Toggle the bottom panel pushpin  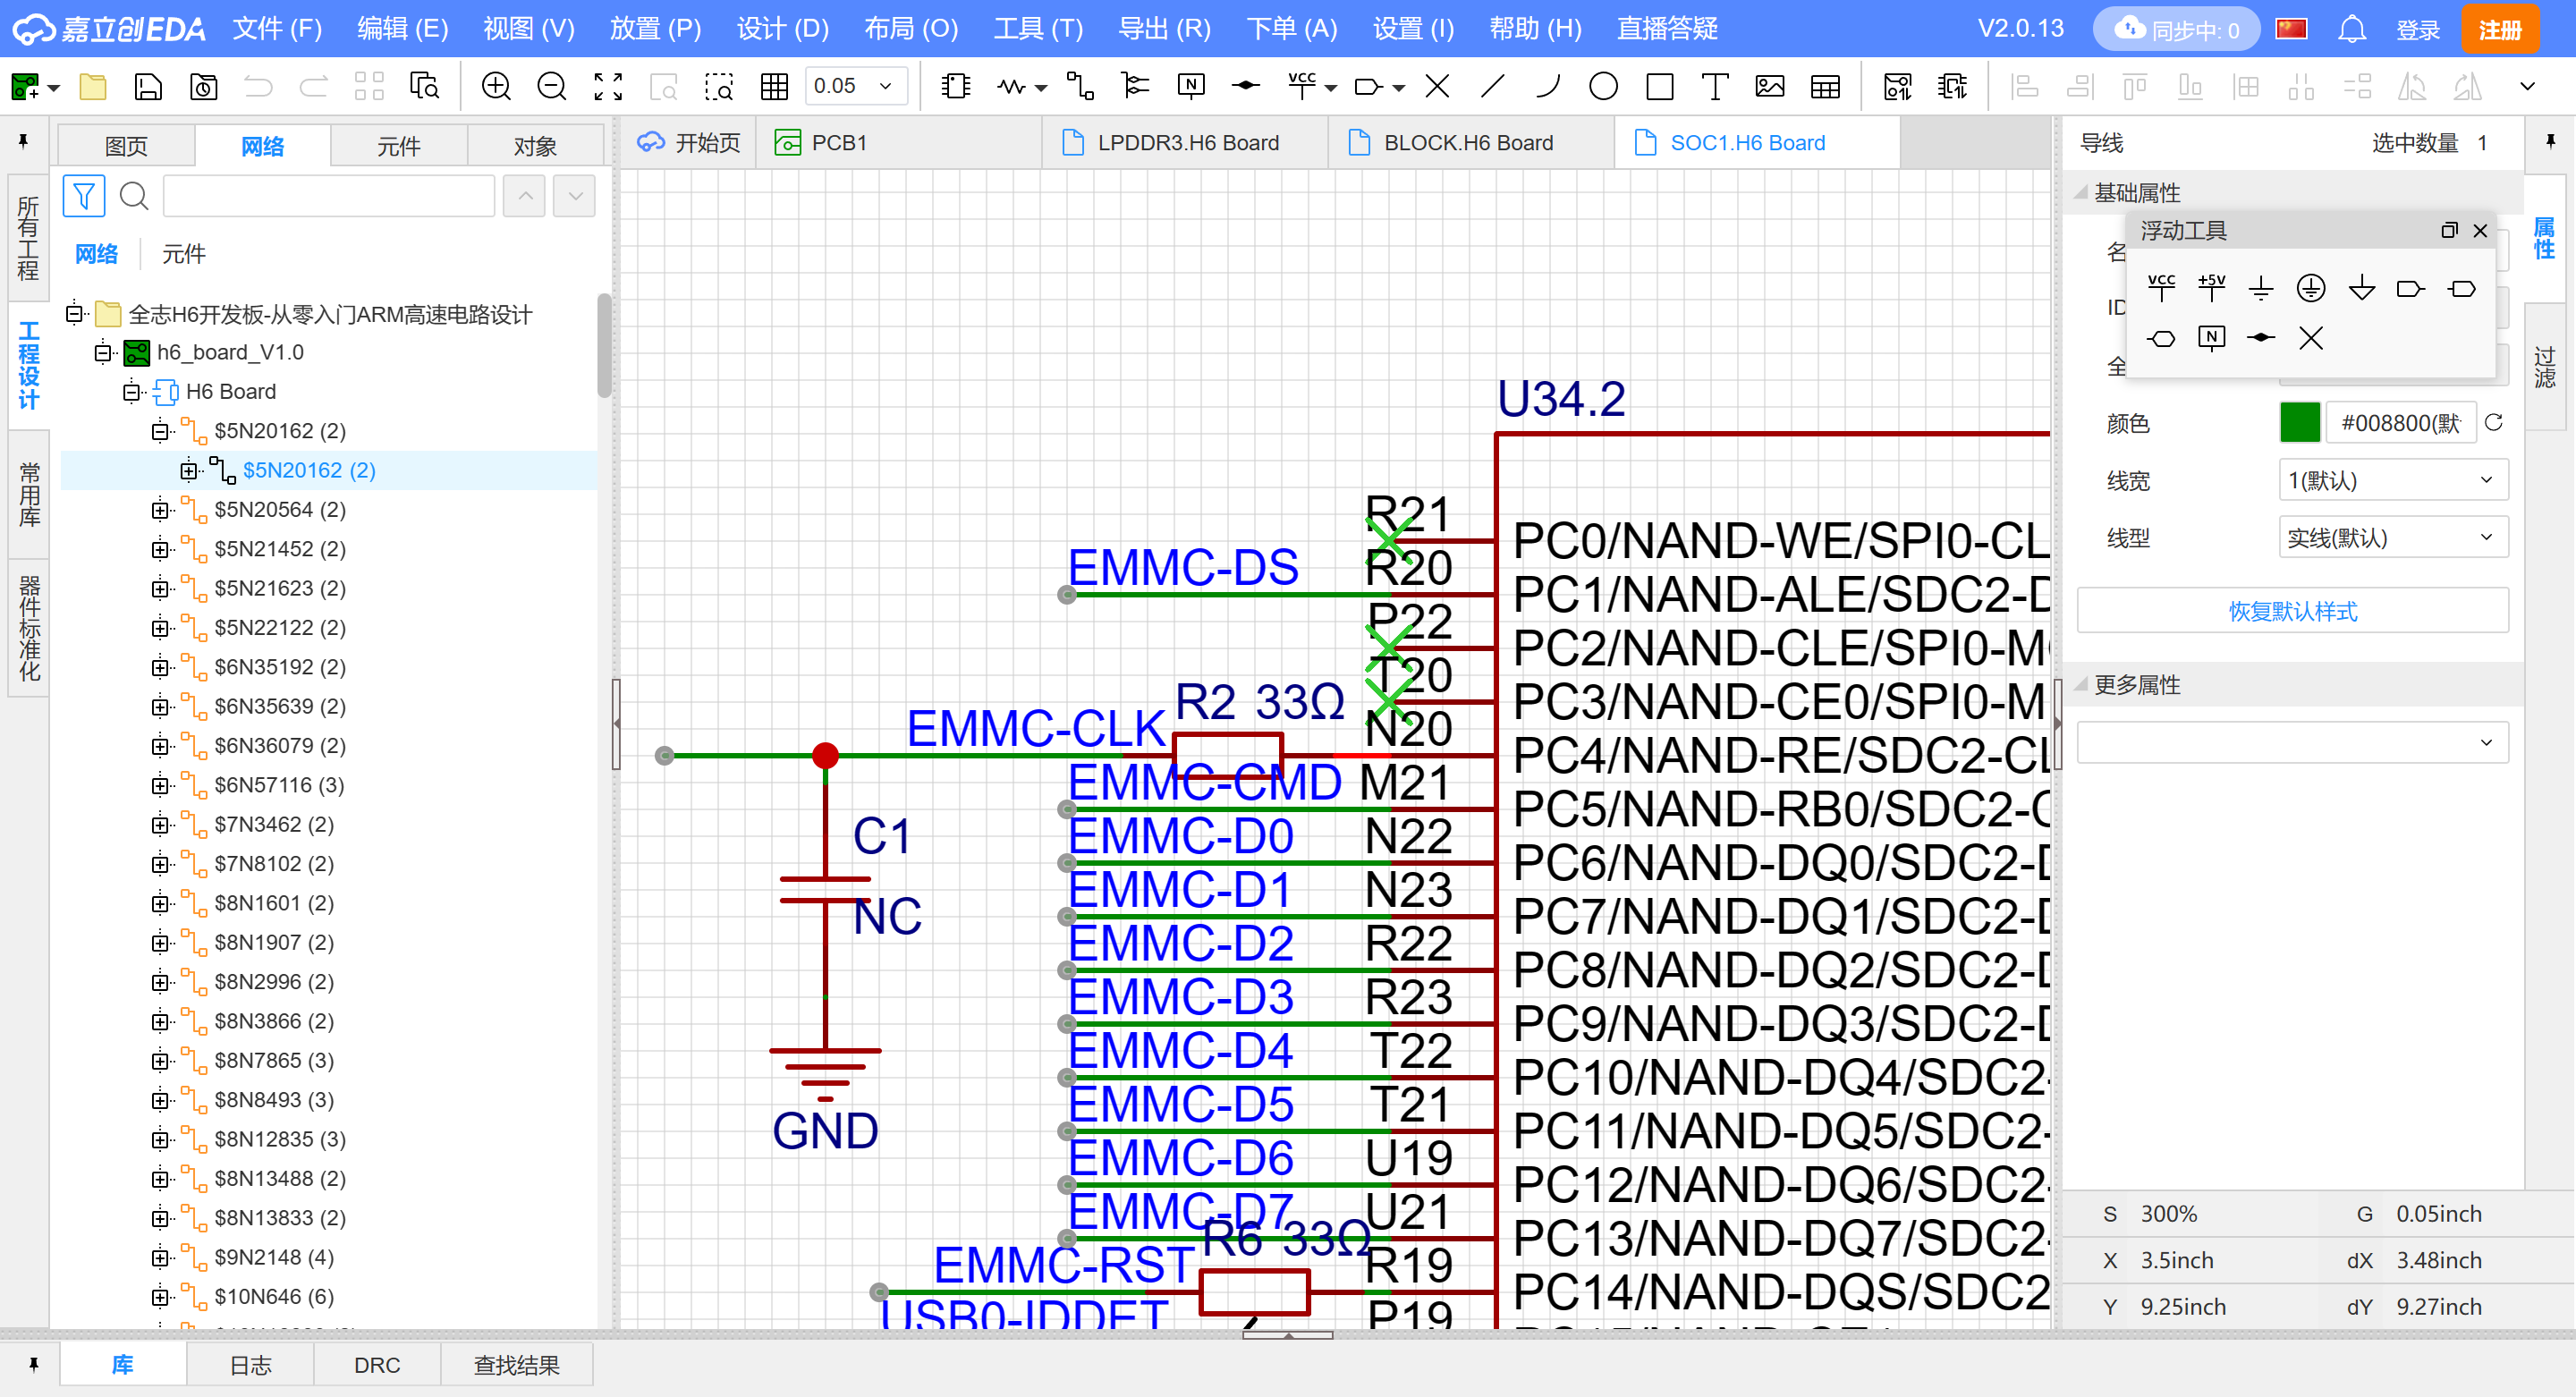coord(34,1364)
